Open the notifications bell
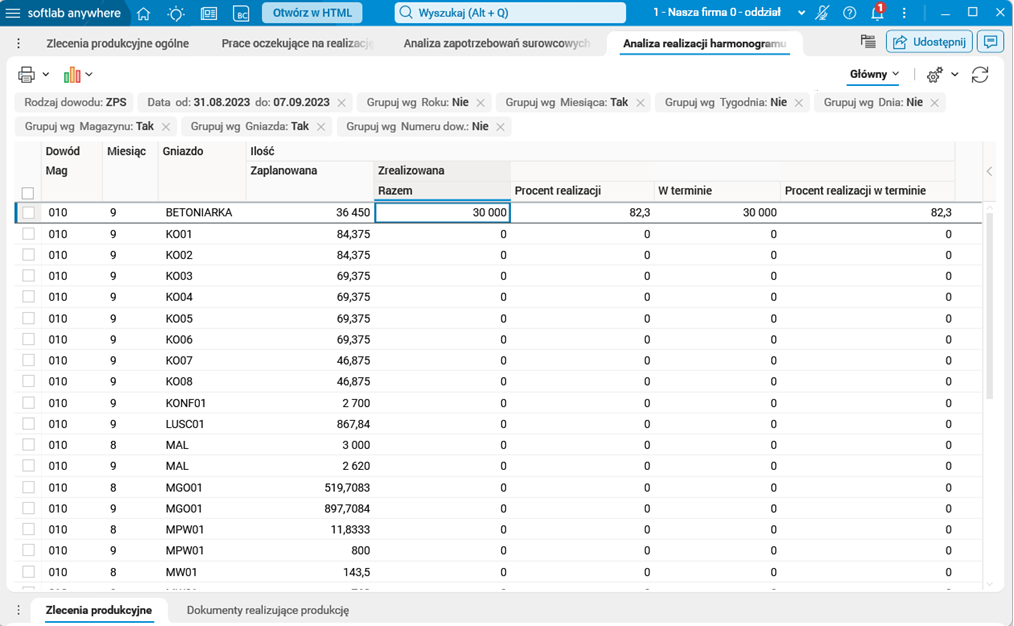The width and height of the screenshot is (1014, 626). tap(877, 13)
